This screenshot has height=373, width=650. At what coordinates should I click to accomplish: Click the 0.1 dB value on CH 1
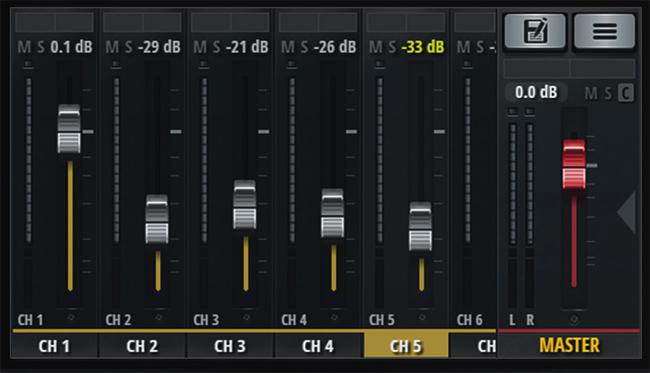tap(71, 47)
